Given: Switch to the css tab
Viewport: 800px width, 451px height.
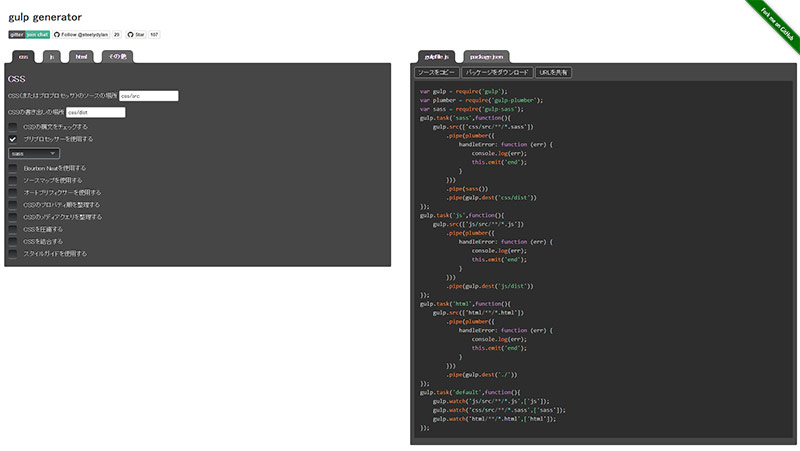Looking at the screenshot, I should click(23, 57).
